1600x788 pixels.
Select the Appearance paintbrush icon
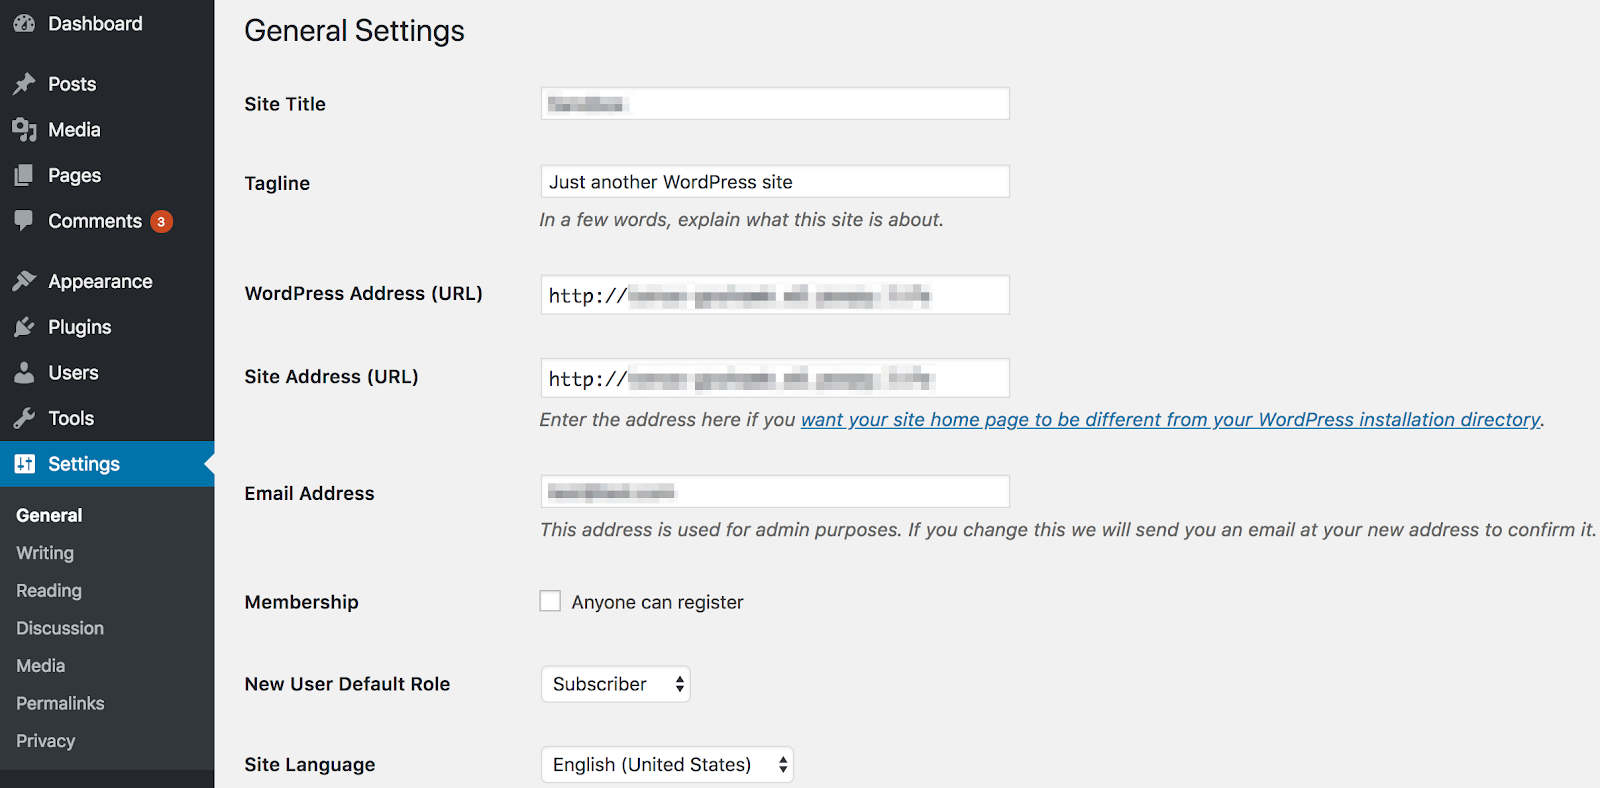(24, 281)
